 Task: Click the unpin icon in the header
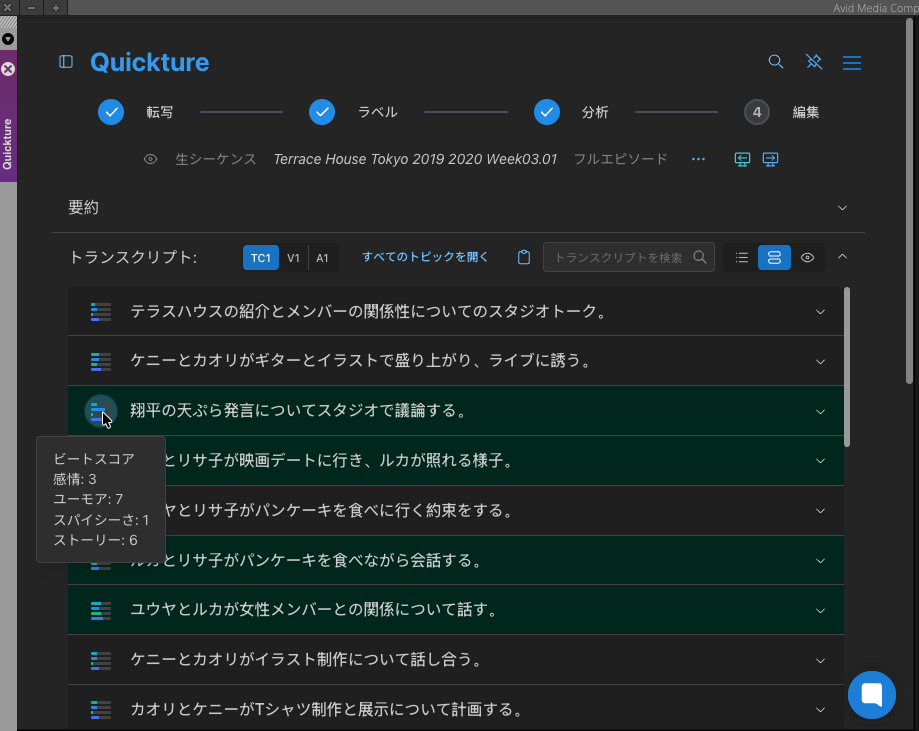point(814,62)
